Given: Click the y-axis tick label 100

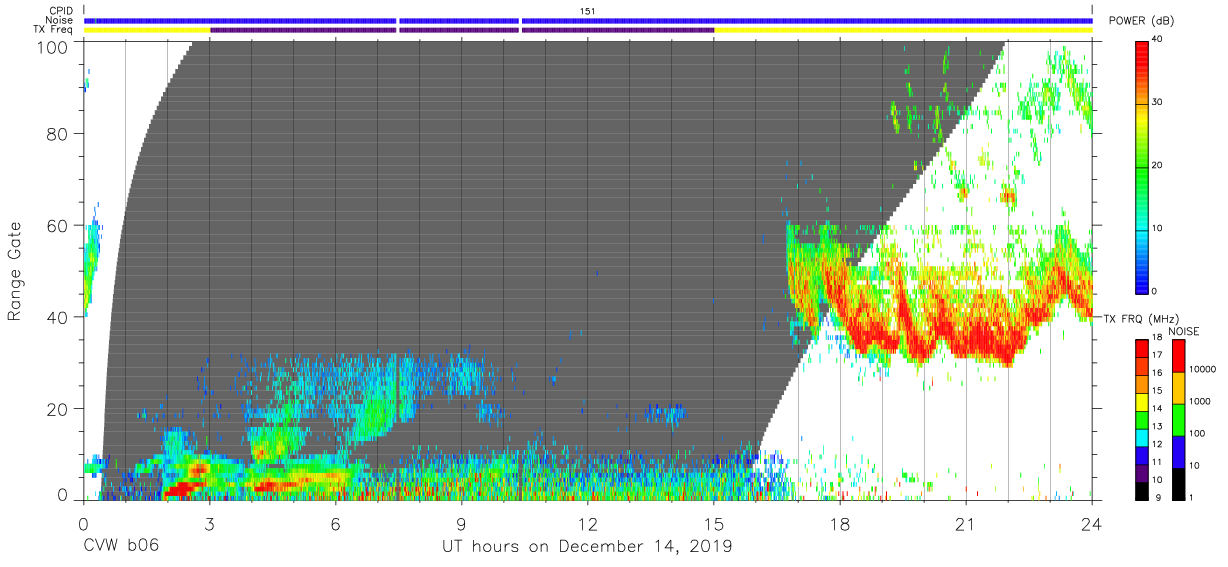Looking at the screenshot, I should 53,47.
